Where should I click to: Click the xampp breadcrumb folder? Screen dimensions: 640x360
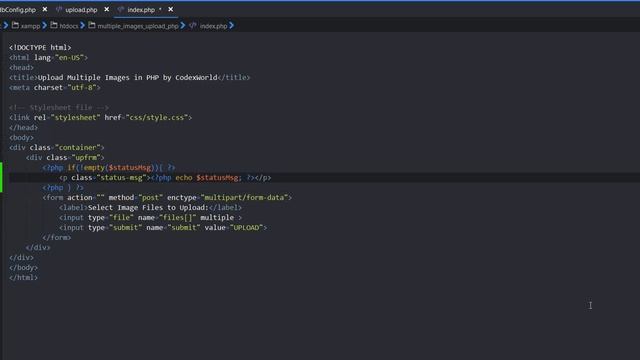[x=30, y=26]
